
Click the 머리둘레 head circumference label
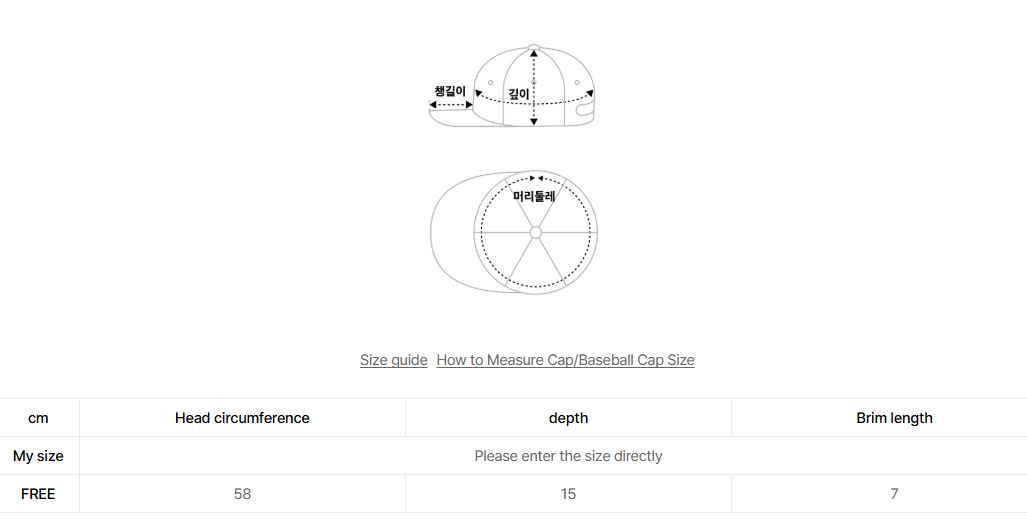[x=534, y=197]
